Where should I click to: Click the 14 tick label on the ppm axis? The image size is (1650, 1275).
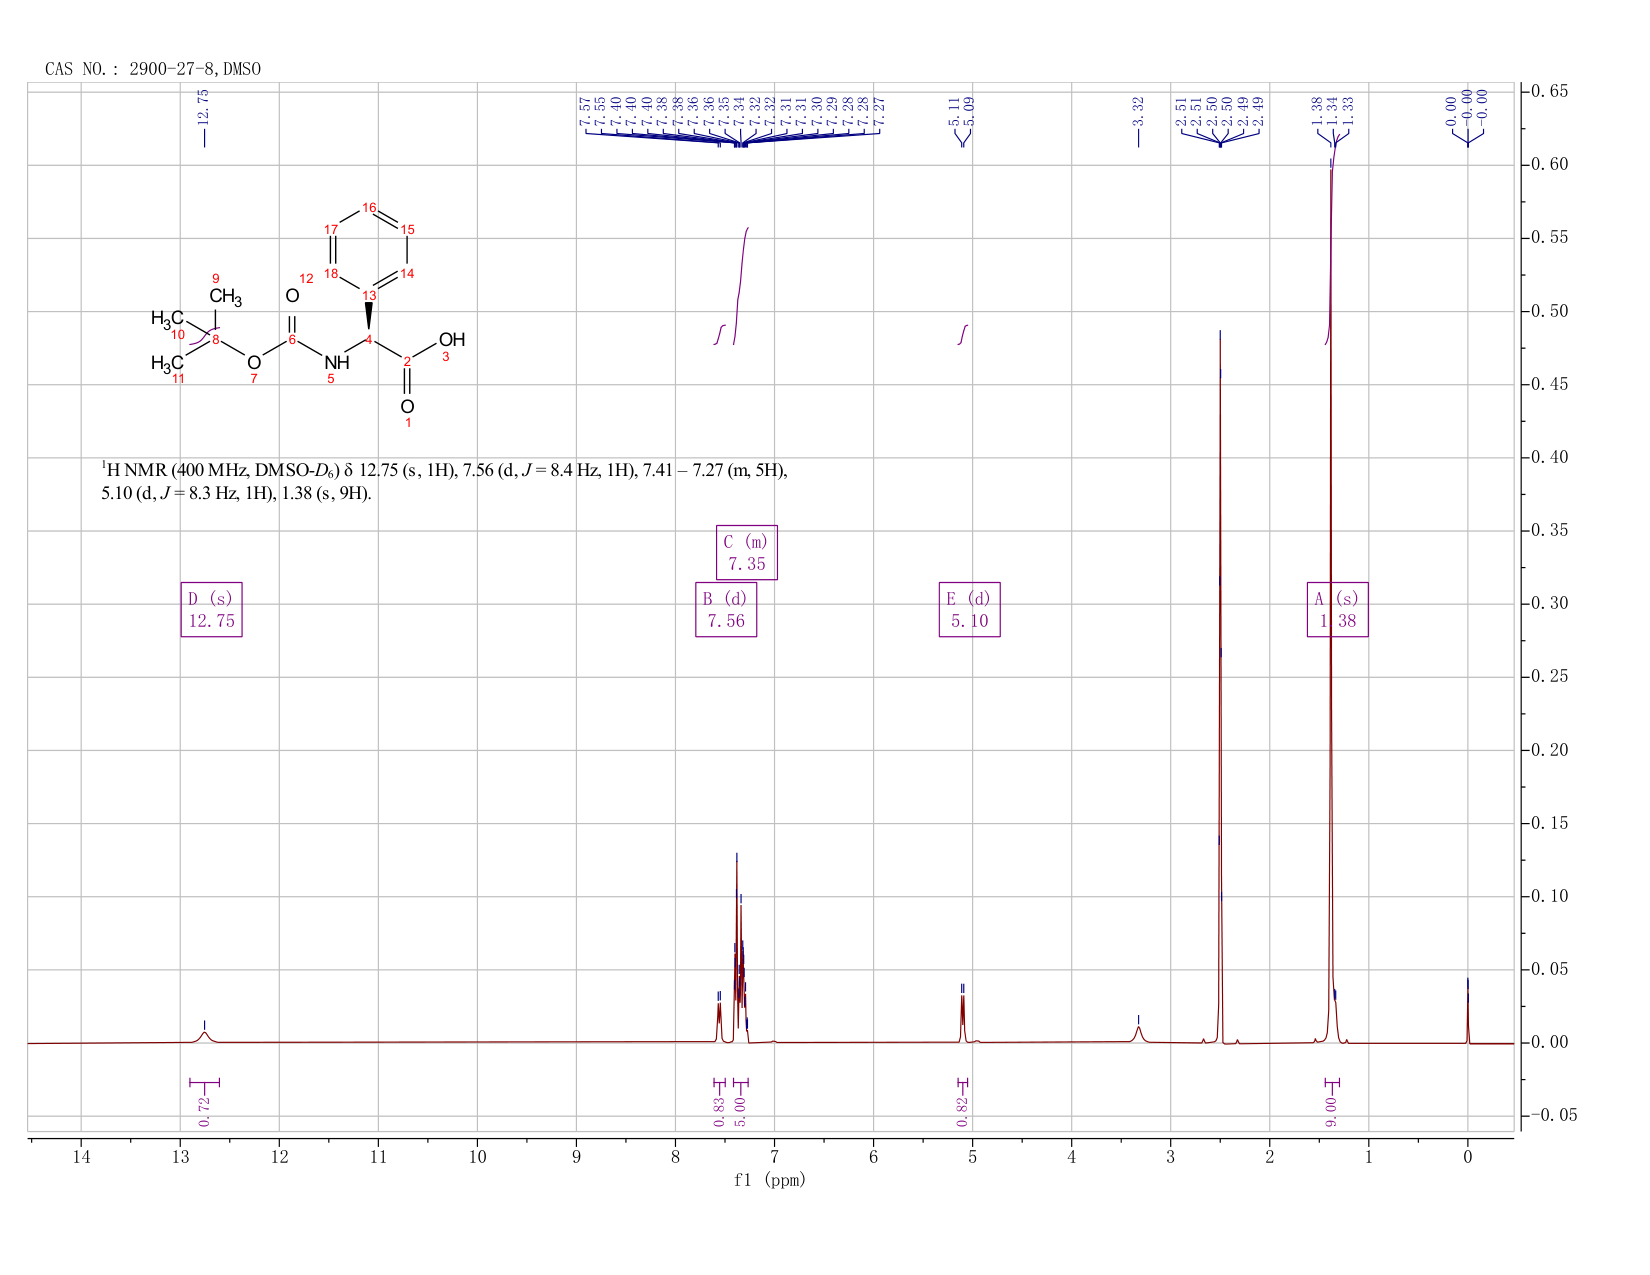[81, 1156]
